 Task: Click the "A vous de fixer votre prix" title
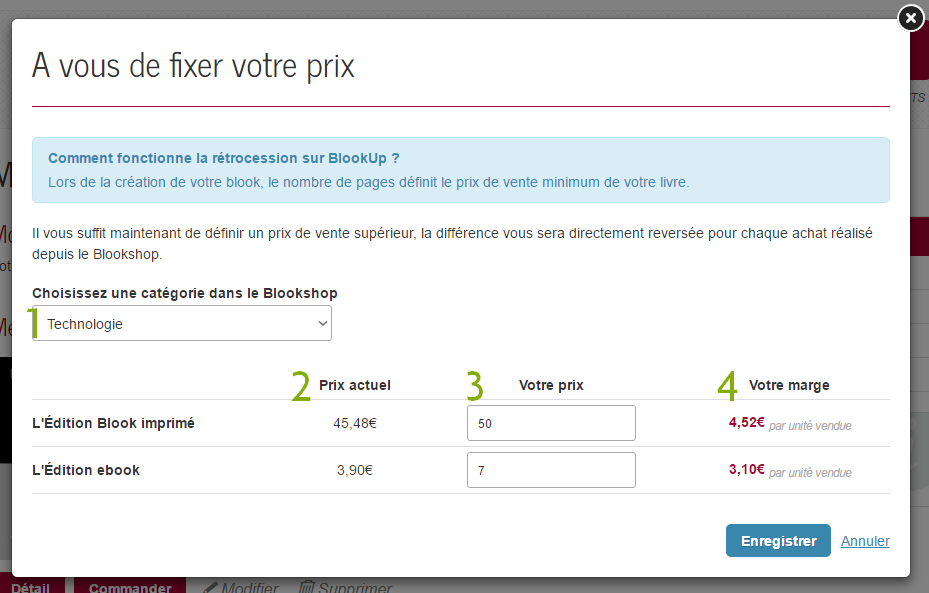coord(193,66)
